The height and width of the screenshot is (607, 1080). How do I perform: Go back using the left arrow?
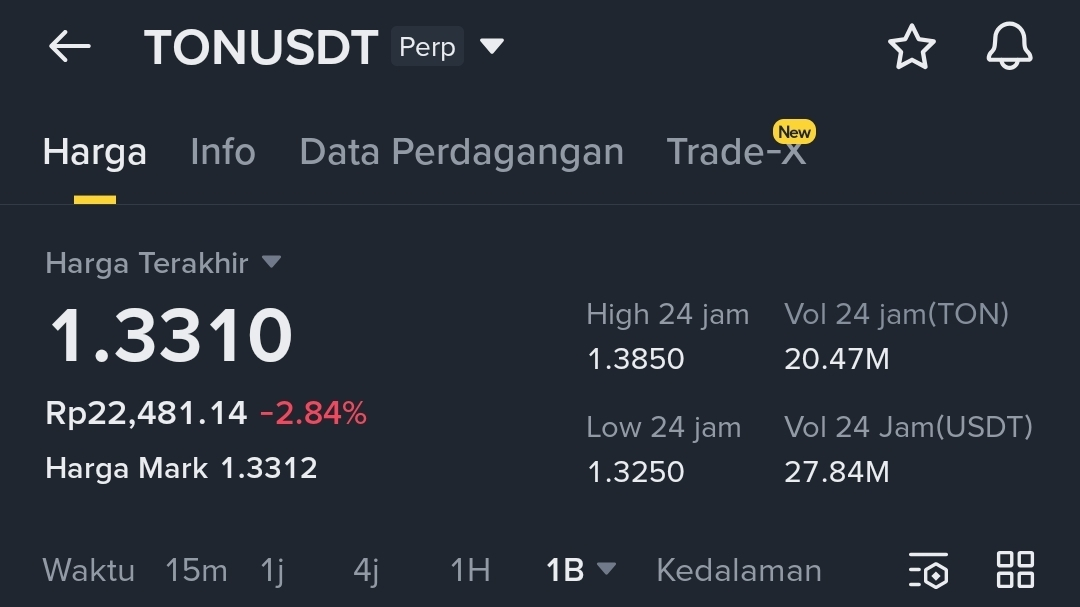[x=70, y=47]
